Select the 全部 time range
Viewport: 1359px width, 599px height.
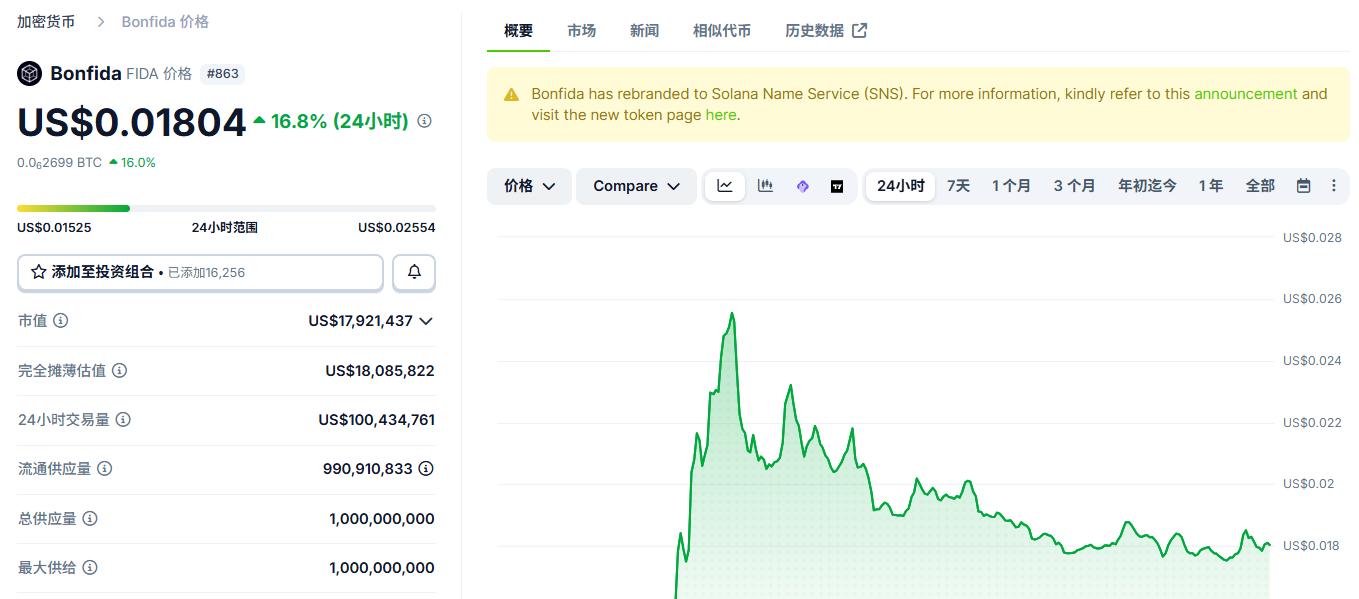[x=1259, y=186]
